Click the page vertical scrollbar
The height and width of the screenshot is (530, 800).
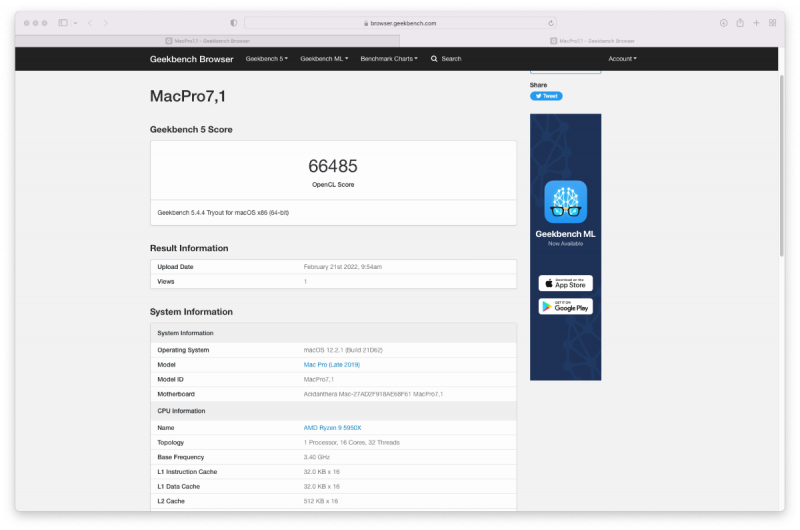pyautogui.click(x=781, y=166)
